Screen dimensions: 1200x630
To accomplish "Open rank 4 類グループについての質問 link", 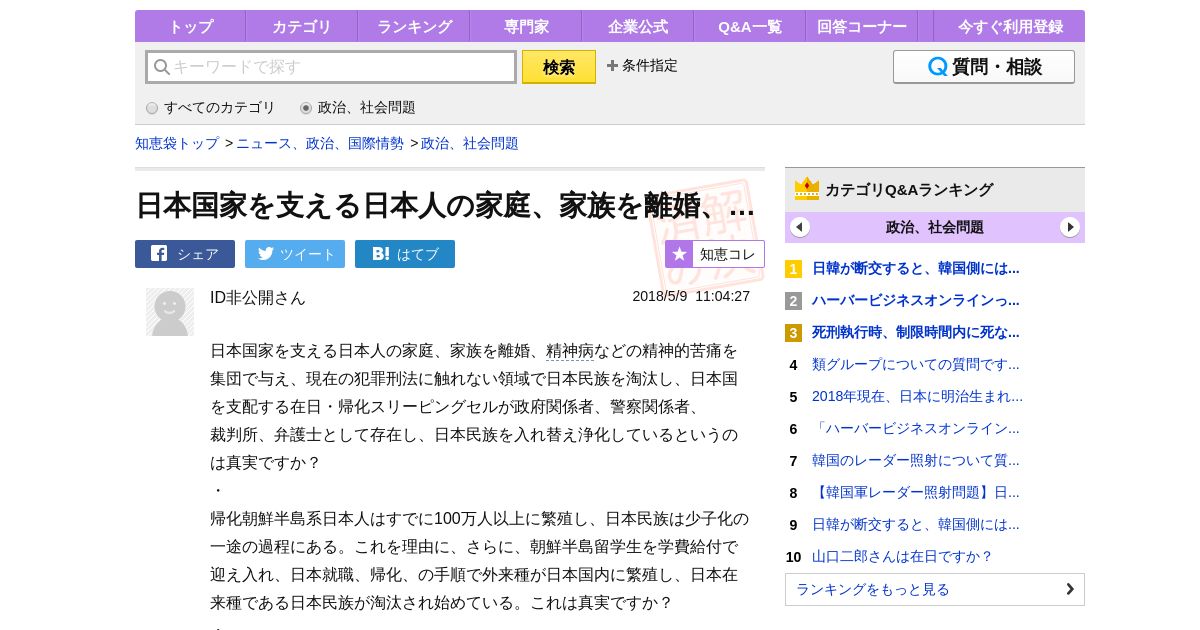I will [916, 364].
